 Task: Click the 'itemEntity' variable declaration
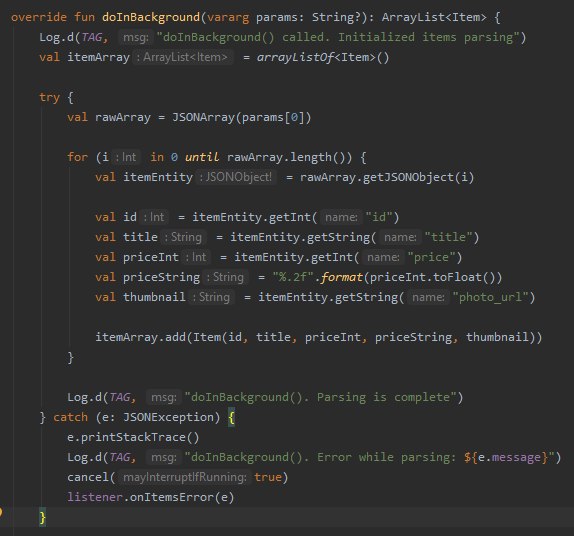158,177
